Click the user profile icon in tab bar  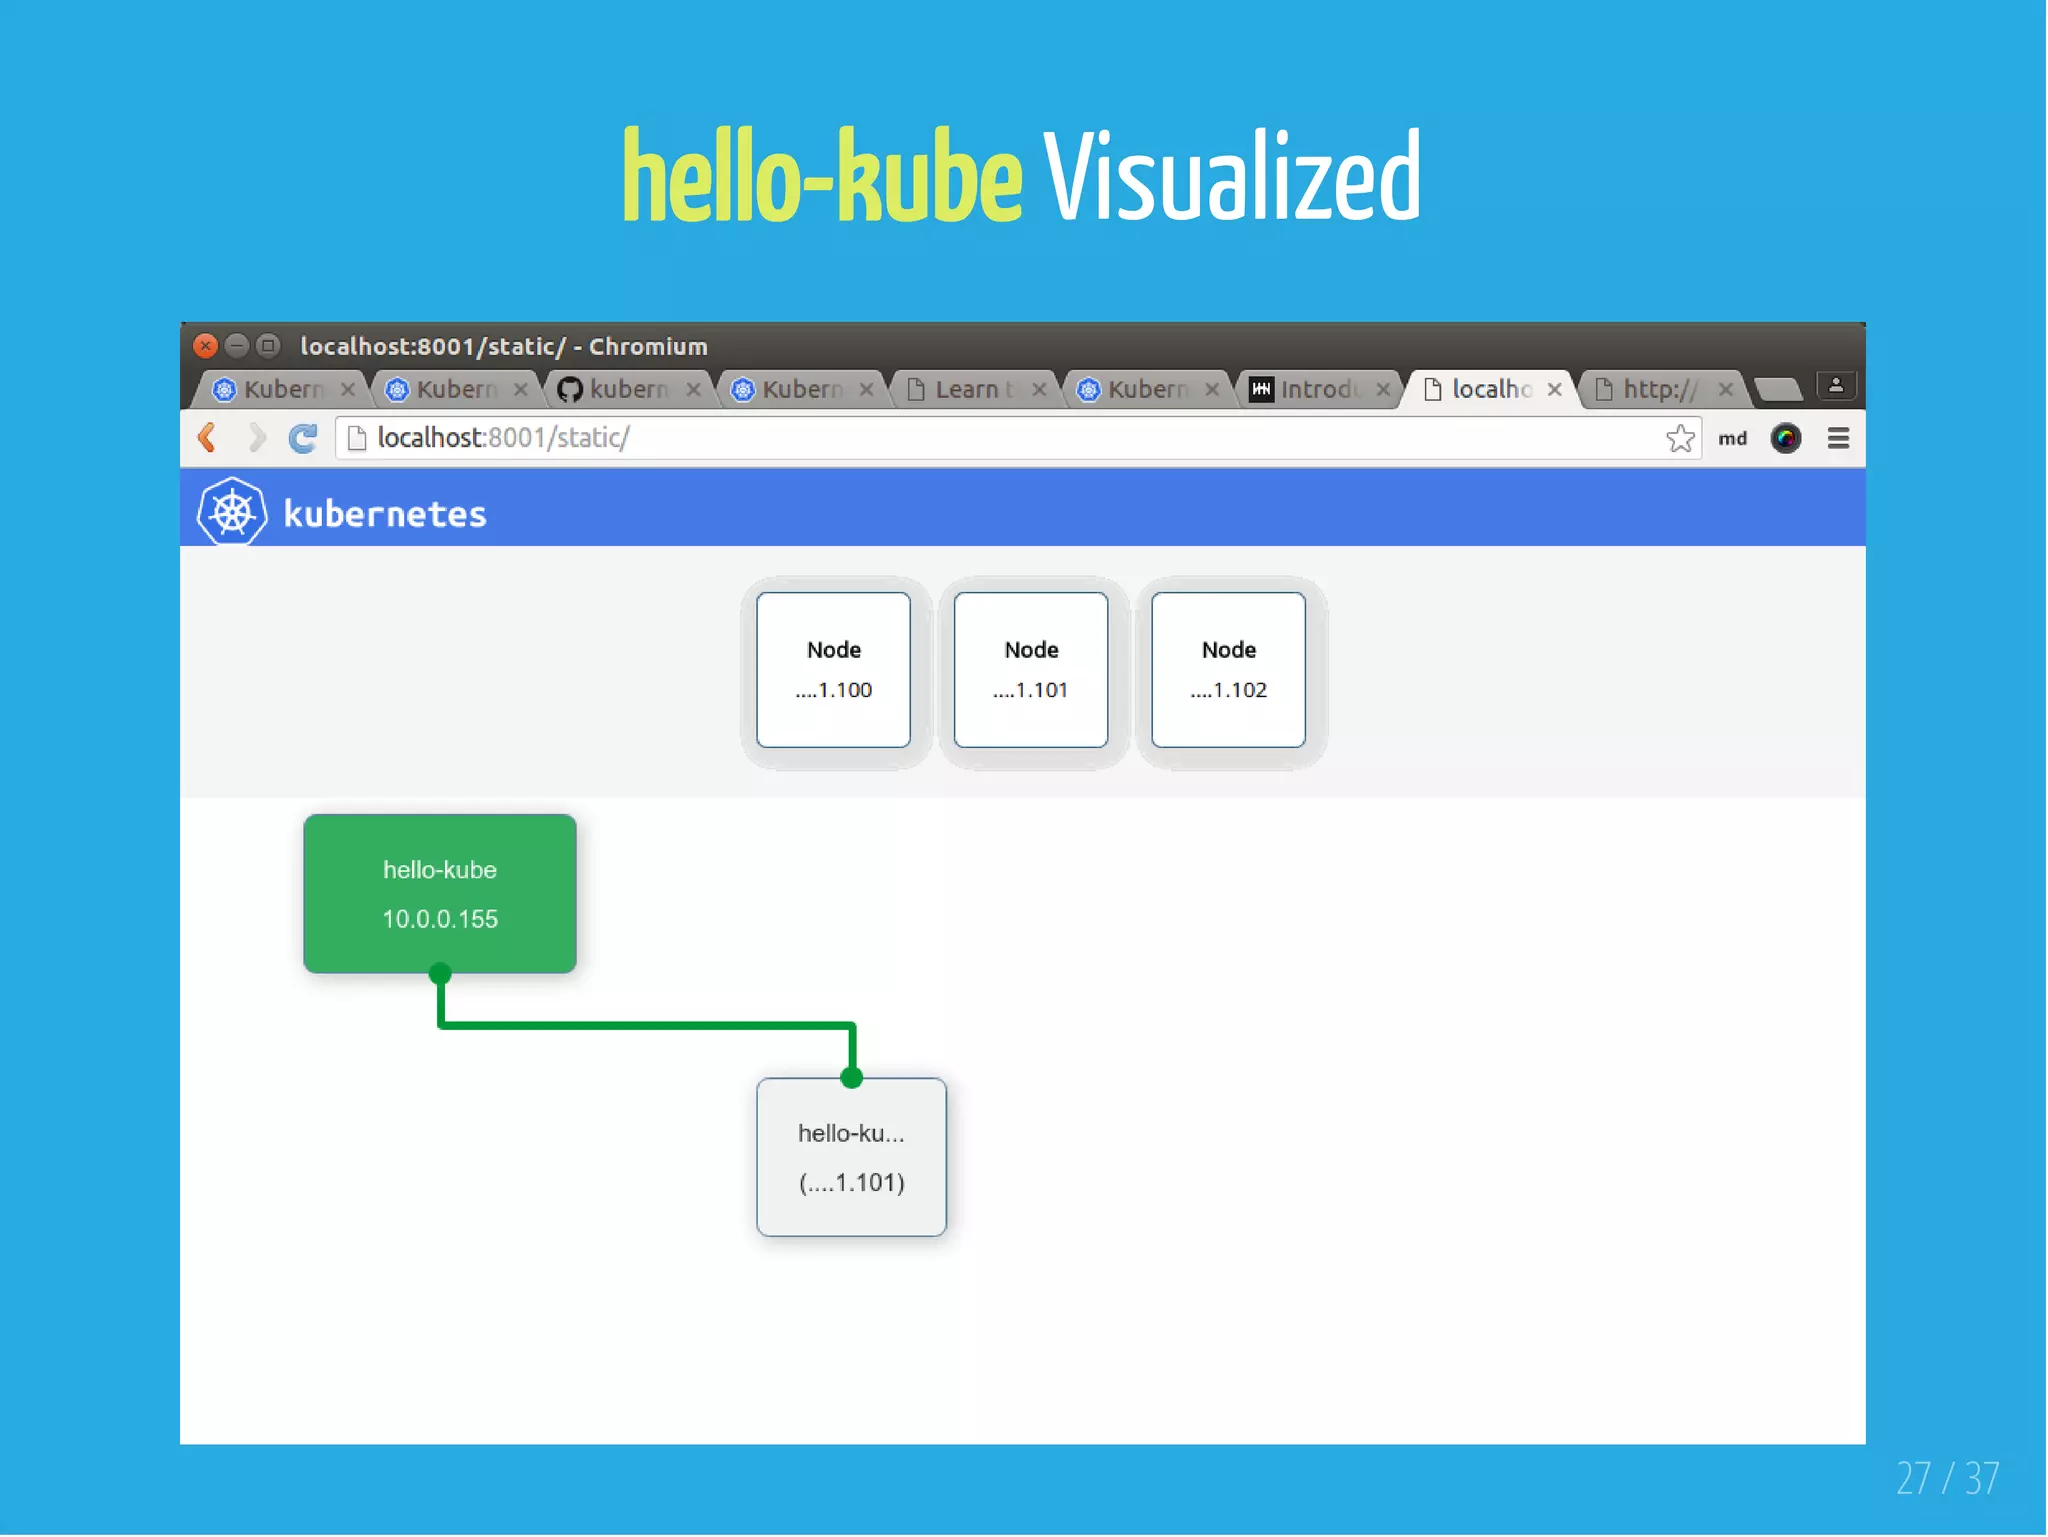pos(1836,385)
